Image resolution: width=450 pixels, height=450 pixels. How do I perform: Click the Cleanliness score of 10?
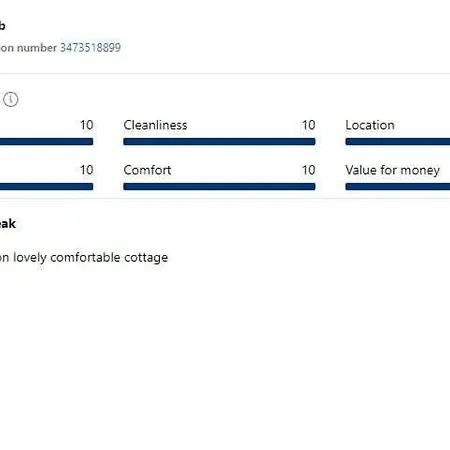coord(308,125)
